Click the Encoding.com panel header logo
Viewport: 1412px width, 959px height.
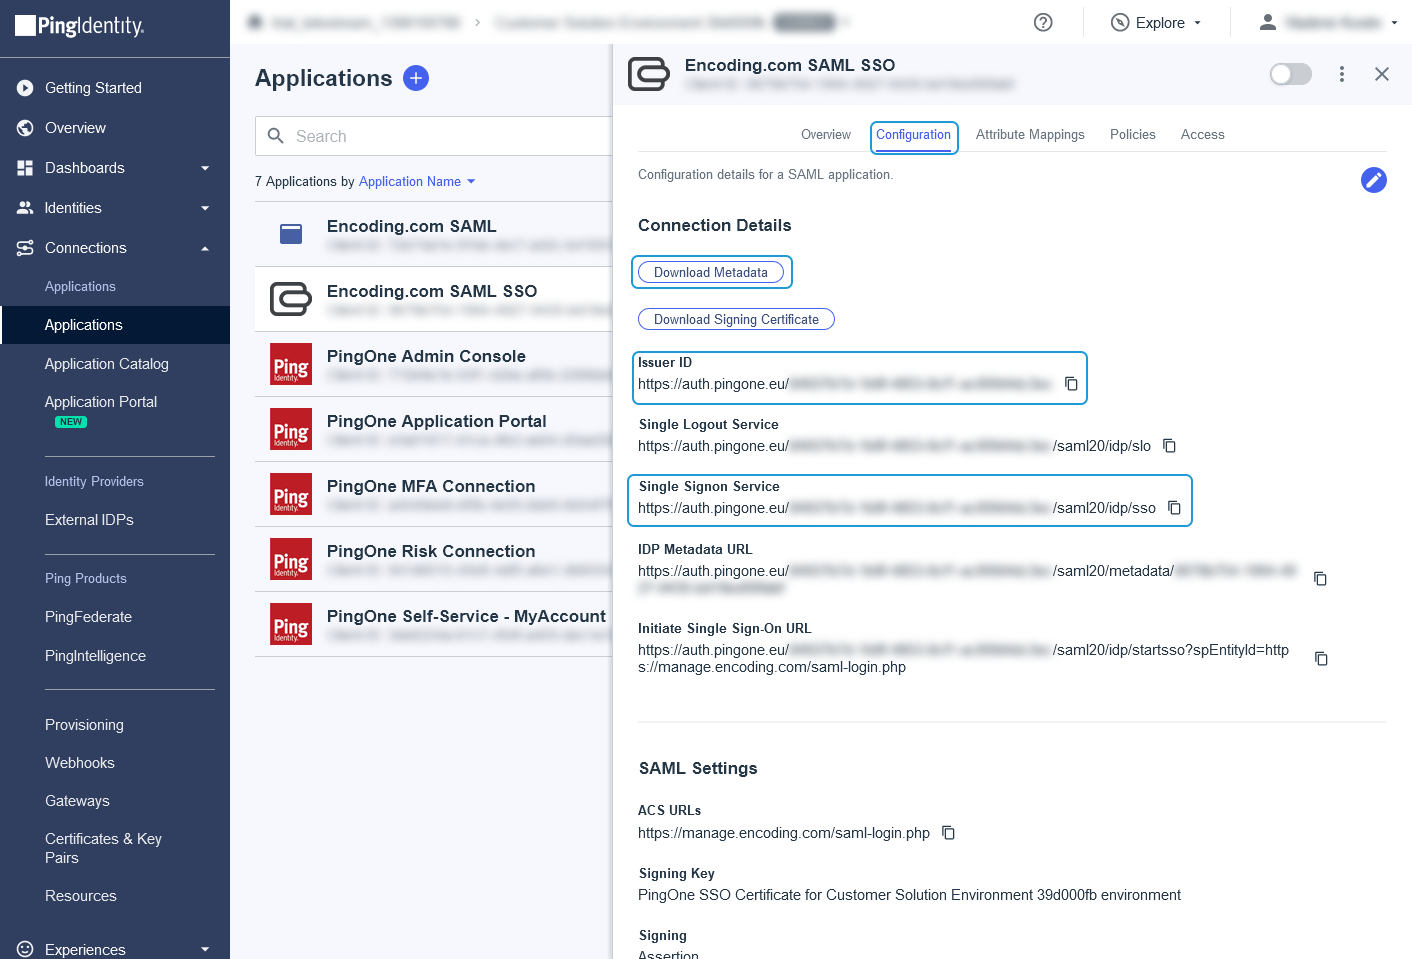coord(648,74)
